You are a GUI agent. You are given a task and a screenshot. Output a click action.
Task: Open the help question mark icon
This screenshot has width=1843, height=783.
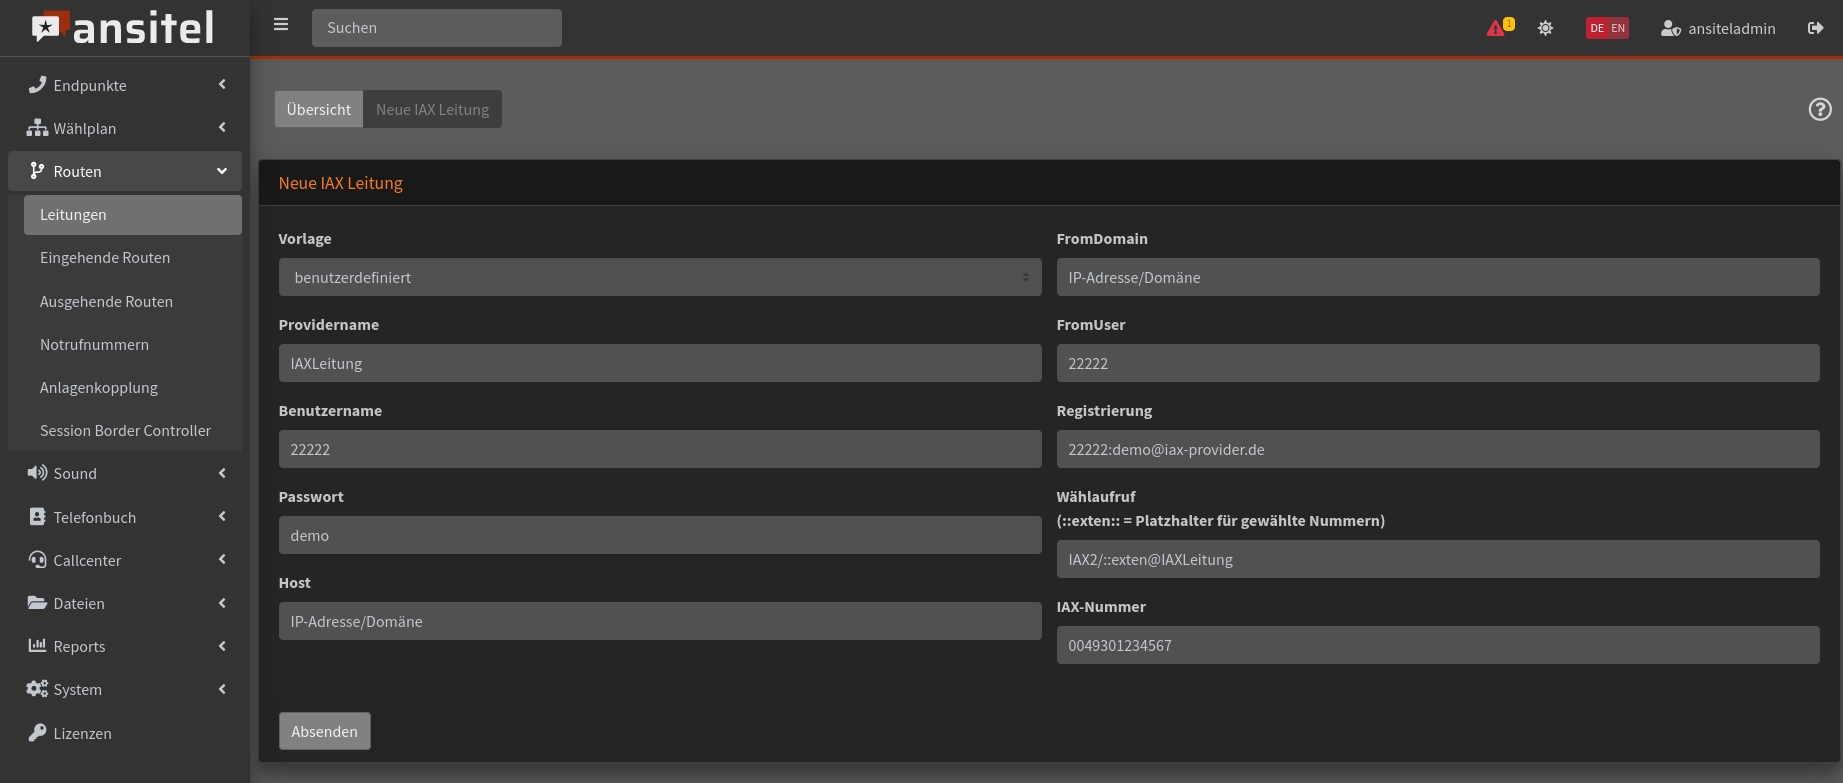(1819, 110)
